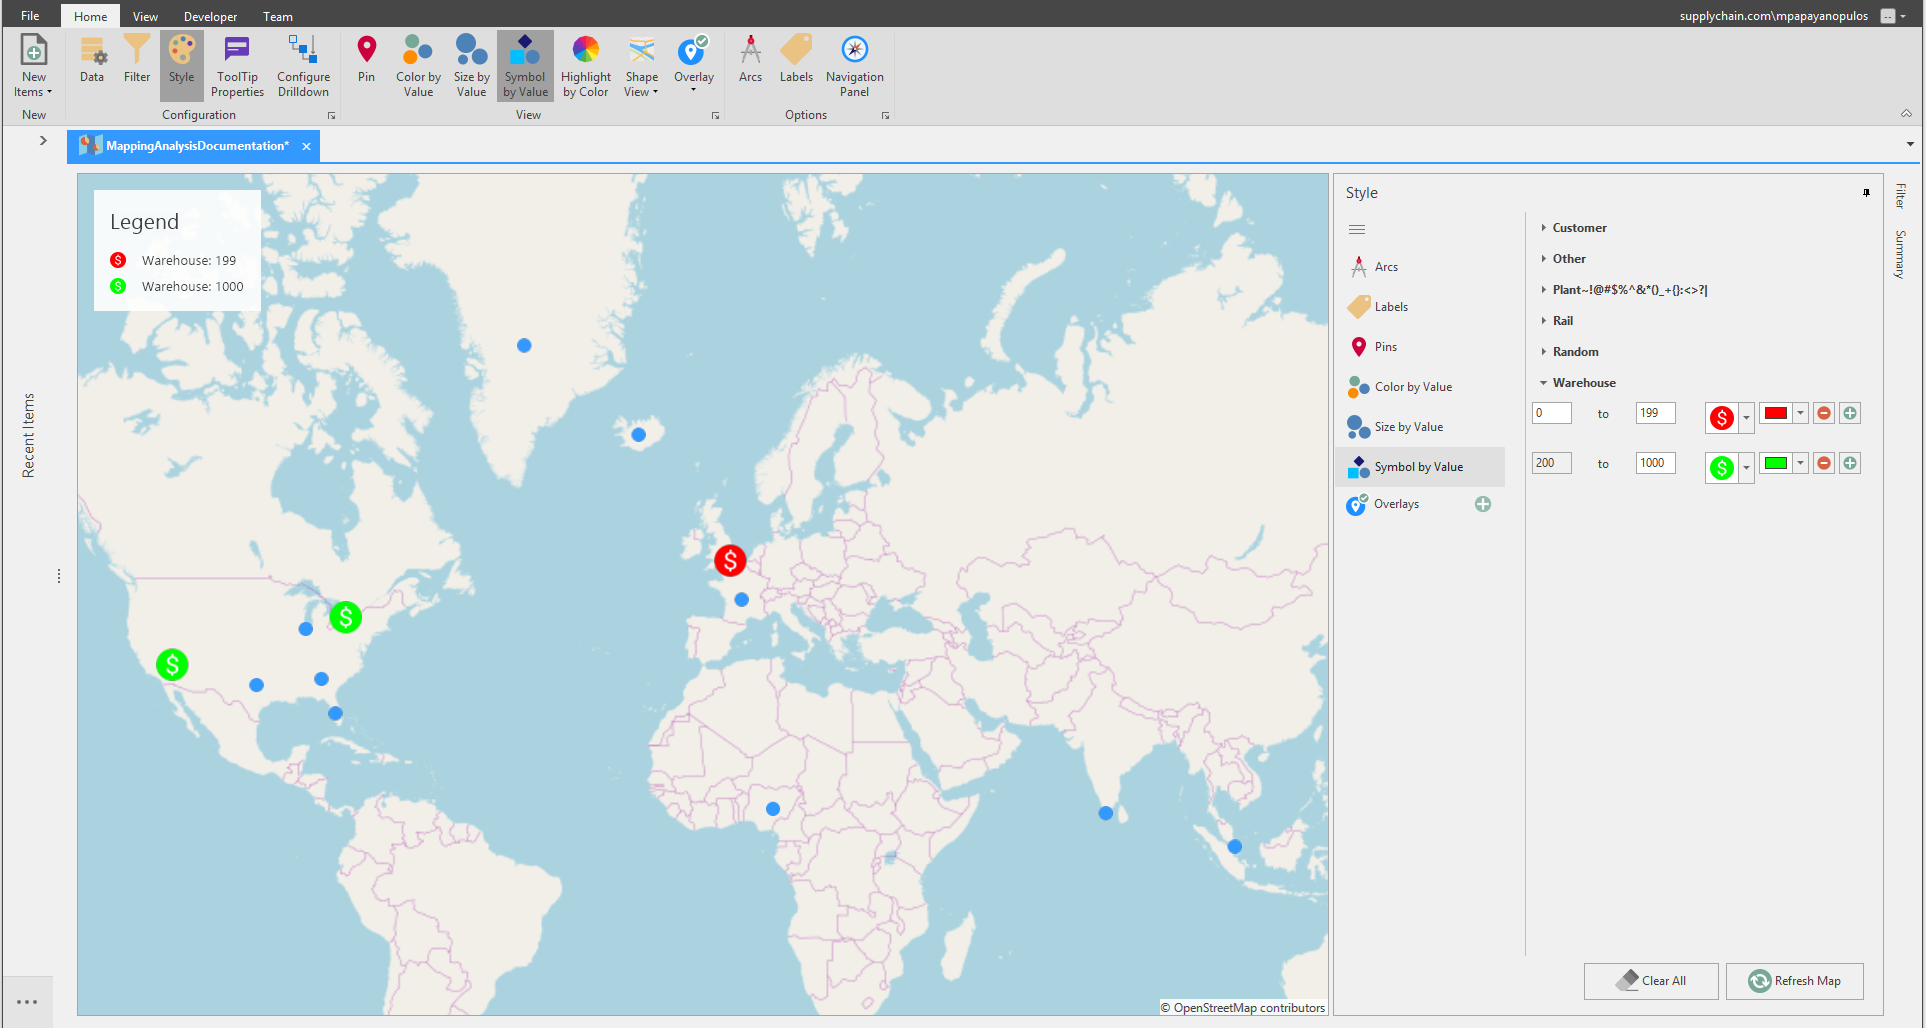
Task: Open the Navigation Panel
Action: tap(854, 66)
